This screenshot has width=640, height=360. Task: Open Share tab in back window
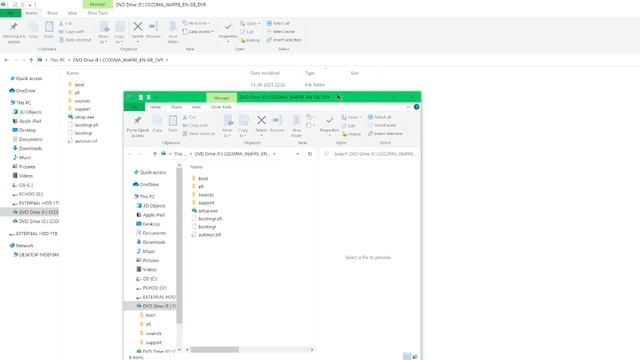[x=52, y=13]
